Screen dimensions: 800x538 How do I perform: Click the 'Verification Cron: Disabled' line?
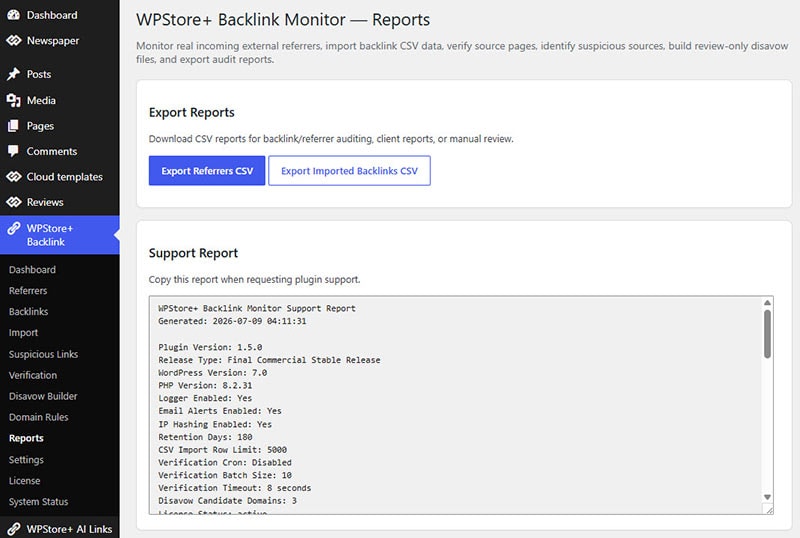pos(225,462)
